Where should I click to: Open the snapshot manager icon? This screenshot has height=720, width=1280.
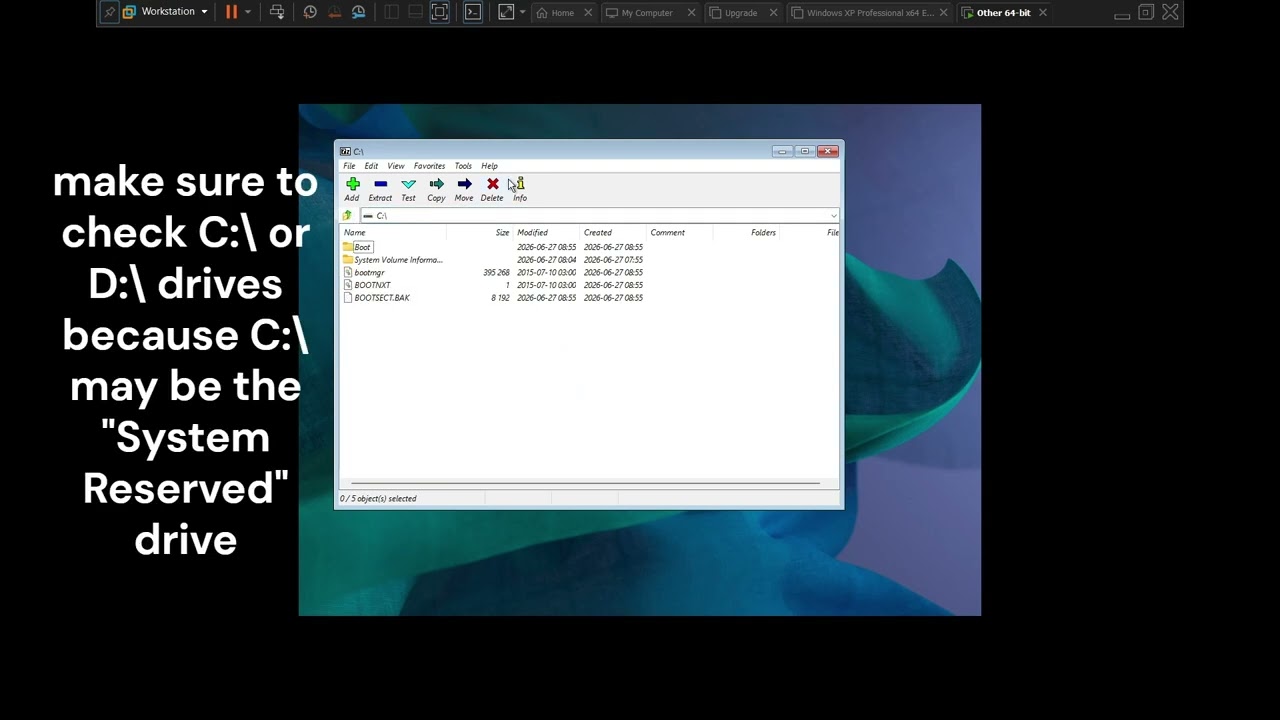pos(358,12)
